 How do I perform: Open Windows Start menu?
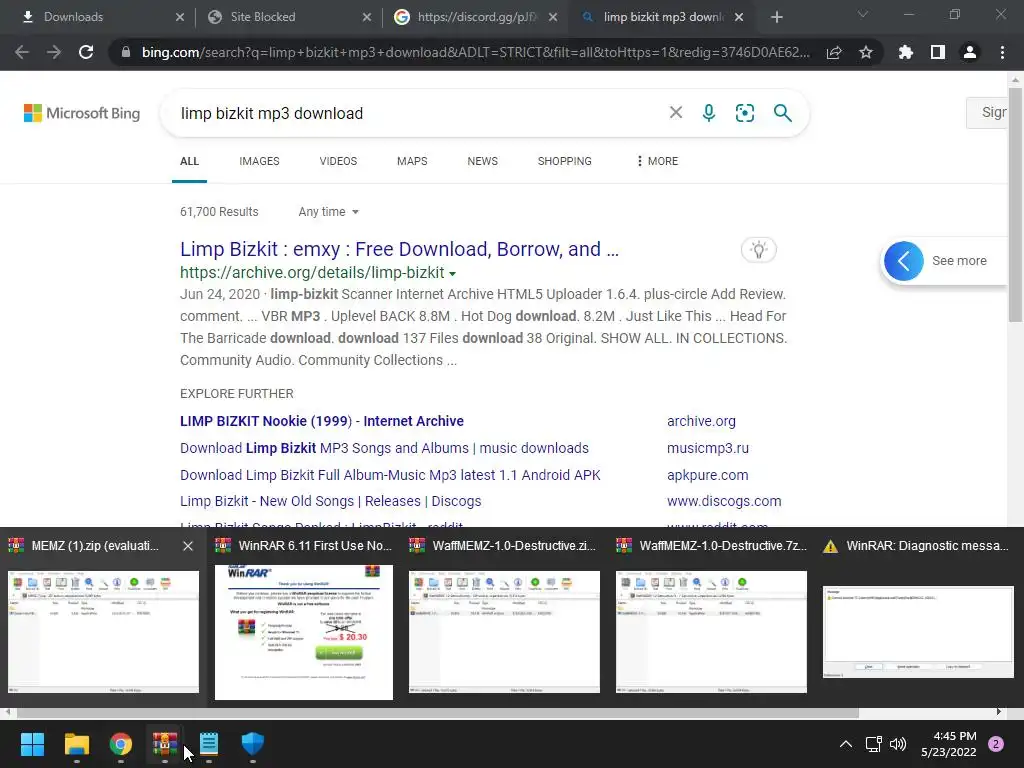(x=32, y=744)
